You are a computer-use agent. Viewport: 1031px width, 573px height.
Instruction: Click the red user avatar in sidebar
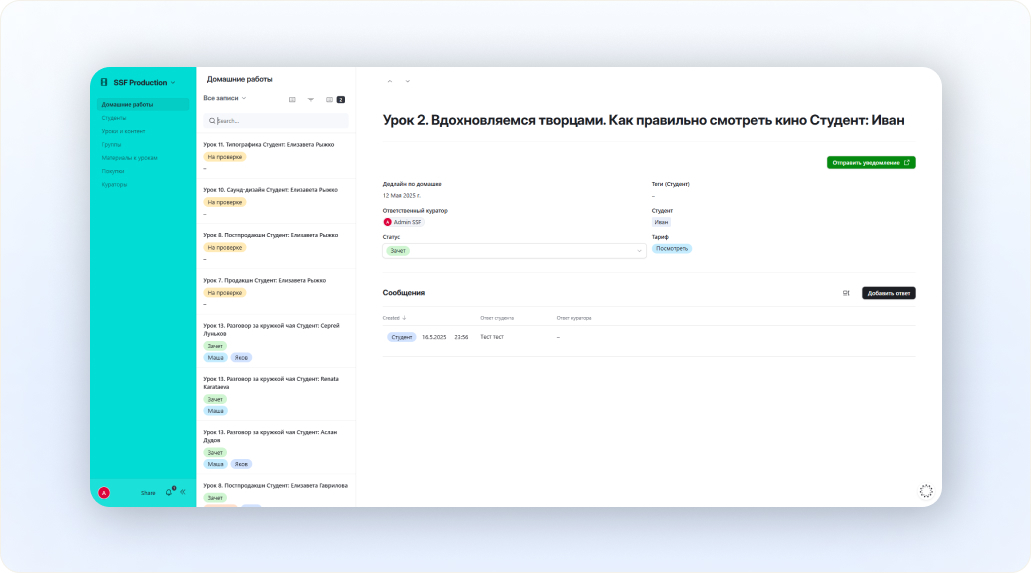pos(104,493)
